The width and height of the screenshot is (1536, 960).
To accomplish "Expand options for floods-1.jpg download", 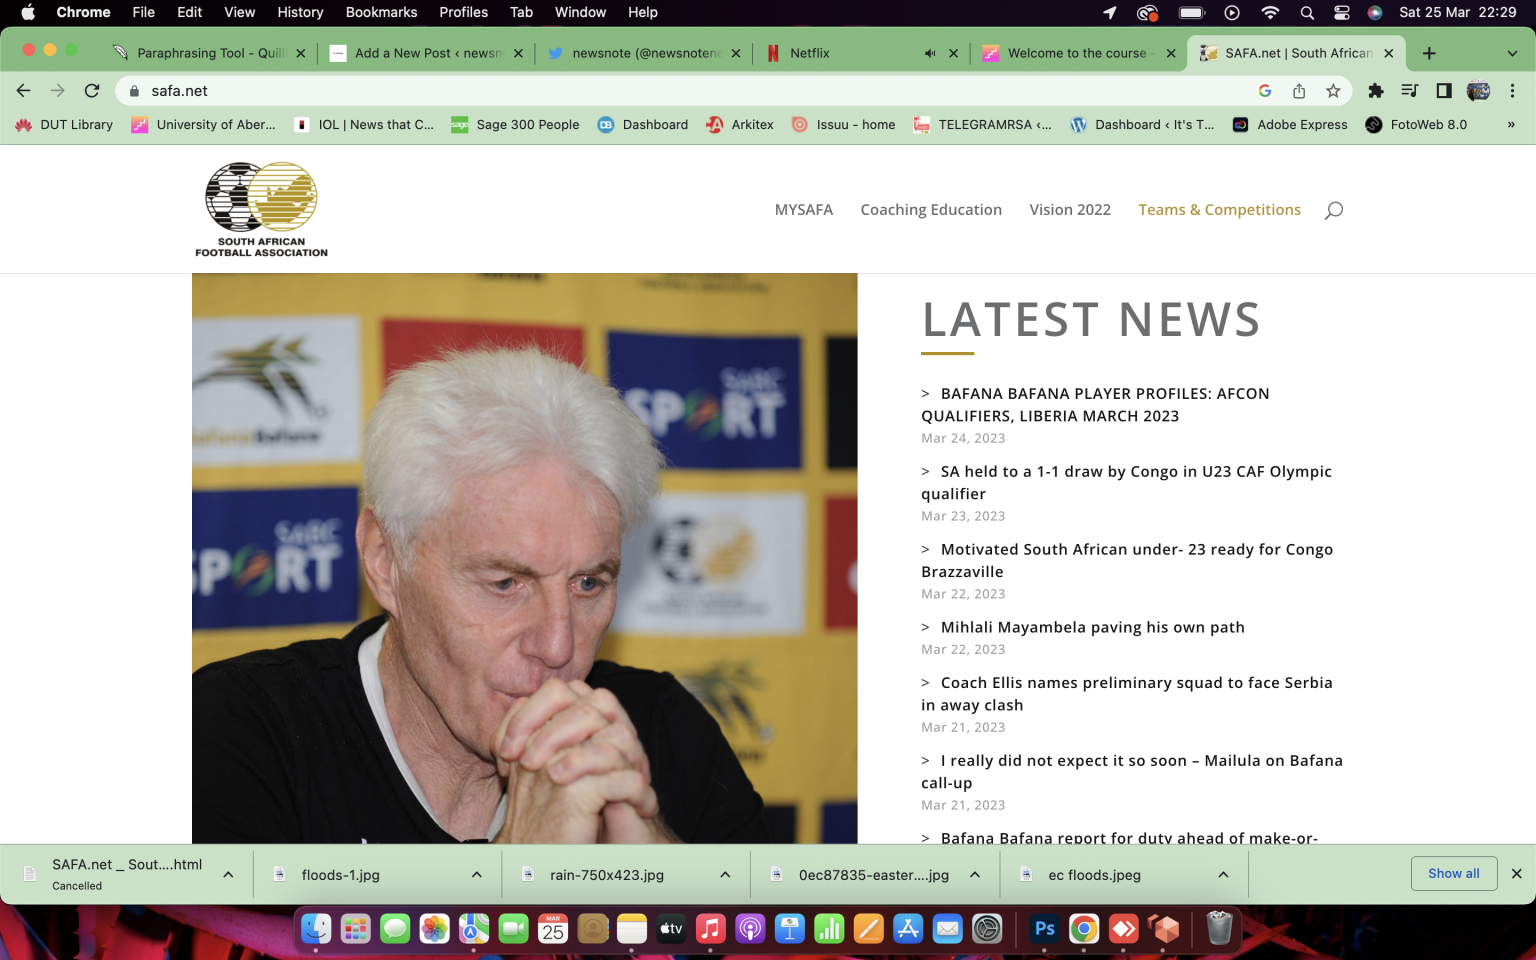I will pos(477,875).
